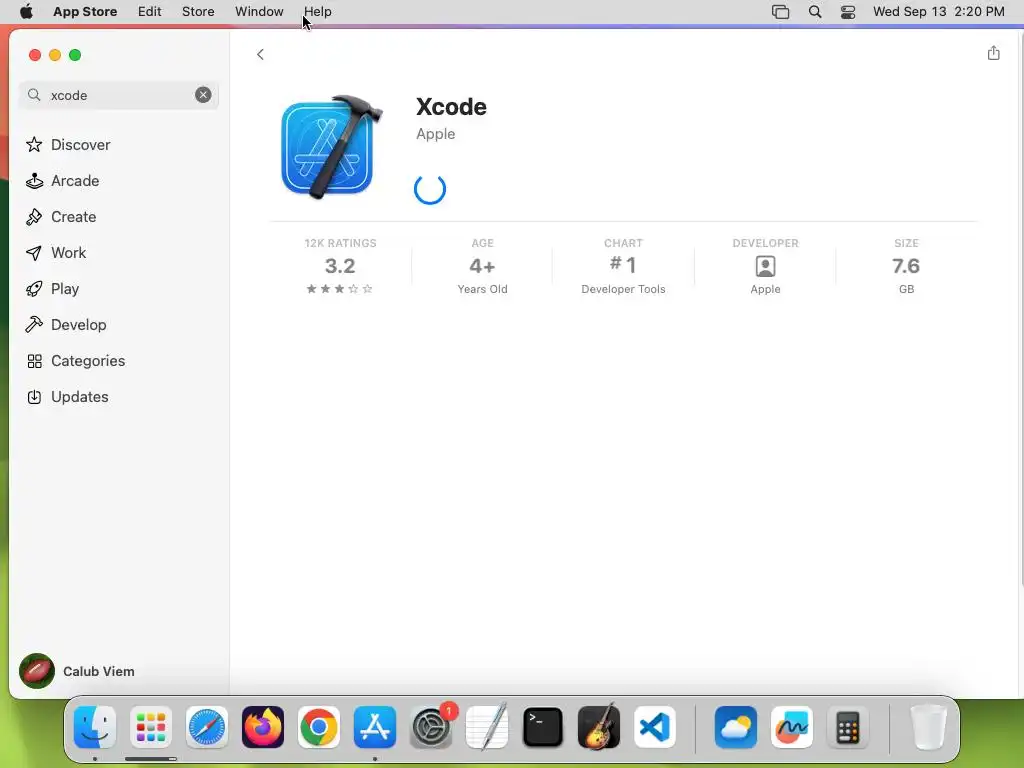Open Visual Studio Code from Dock
Viewport: 1024px width, 768px height.
tap(655, 728)
